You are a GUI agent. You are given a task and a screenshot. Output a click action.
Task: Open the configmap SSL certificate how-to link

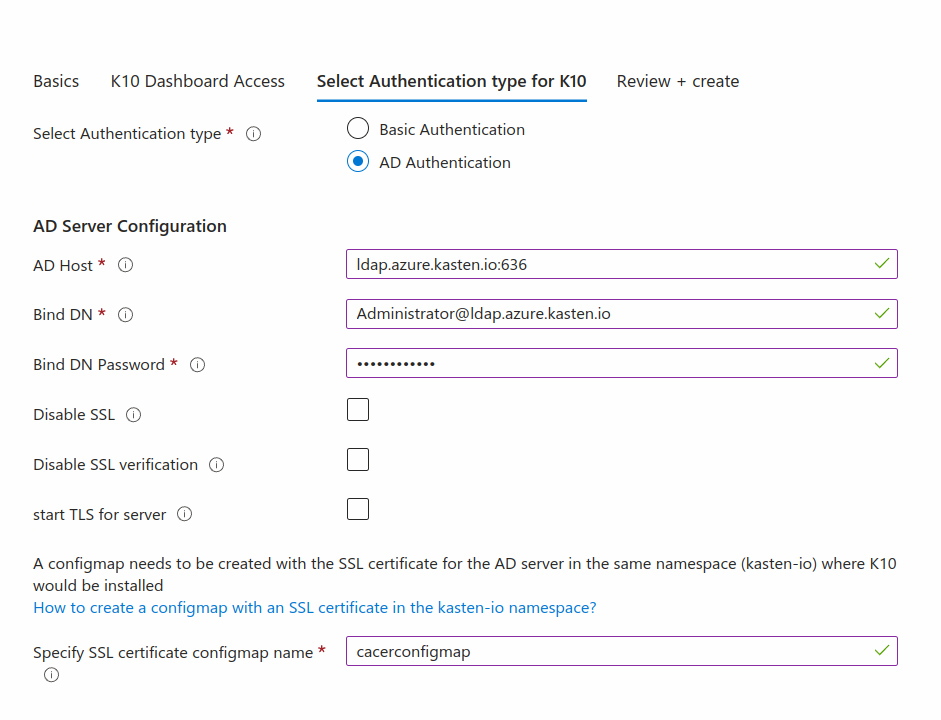tap(315, 608)
